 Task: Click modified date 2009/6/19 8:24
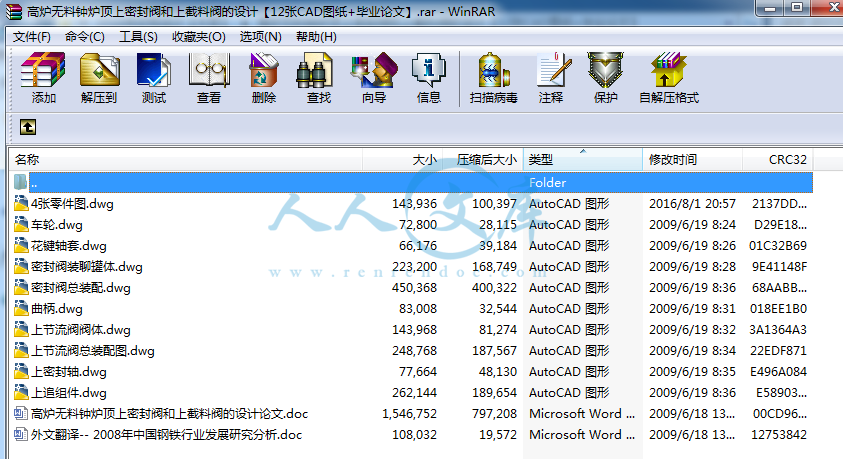coord(692,225)
